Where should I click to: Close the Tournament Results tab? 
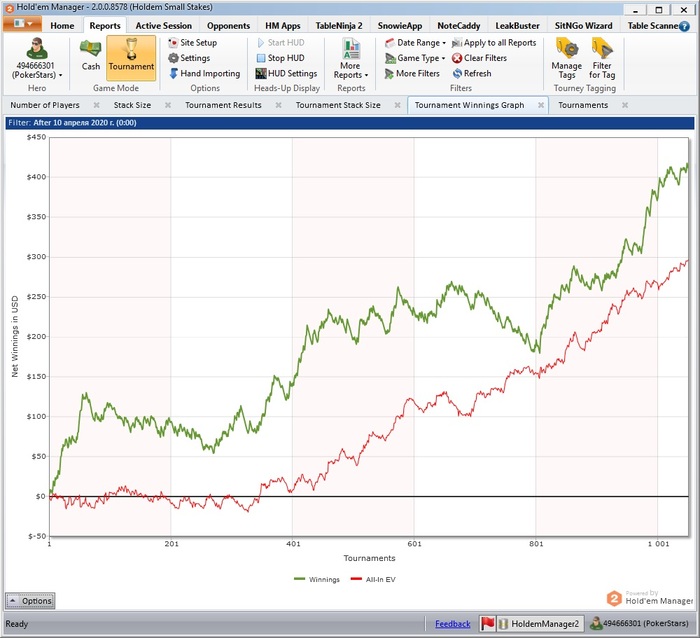[x=278, y=105]
